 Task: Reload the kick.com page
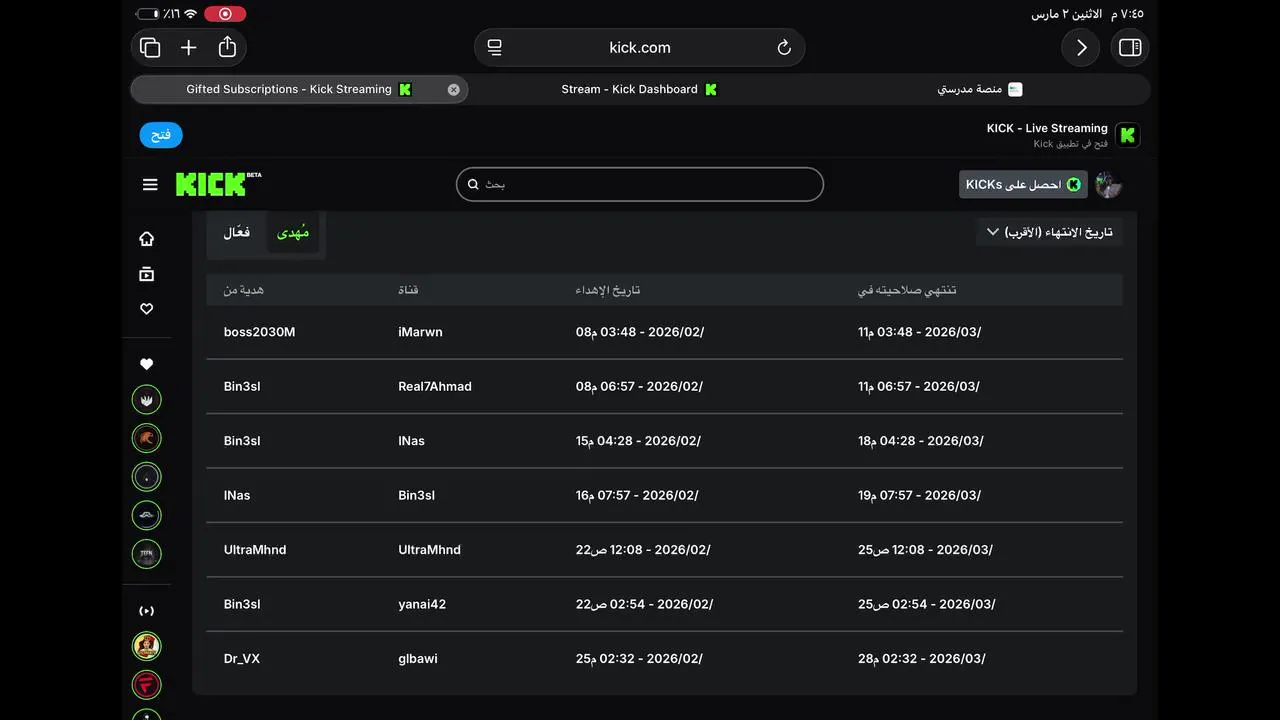784,47
